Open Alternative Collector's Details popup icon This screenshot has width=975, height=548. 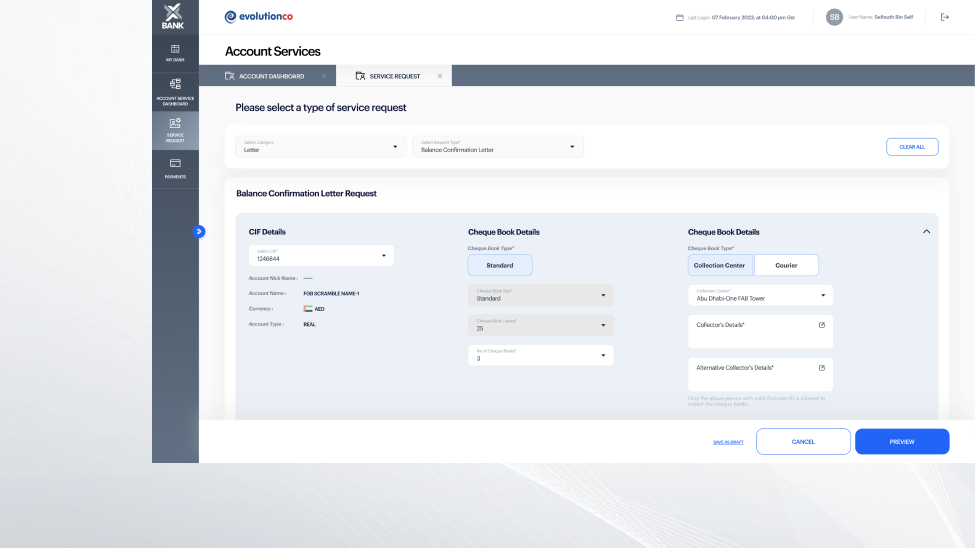pyautogui.click(x=822, y=368)
